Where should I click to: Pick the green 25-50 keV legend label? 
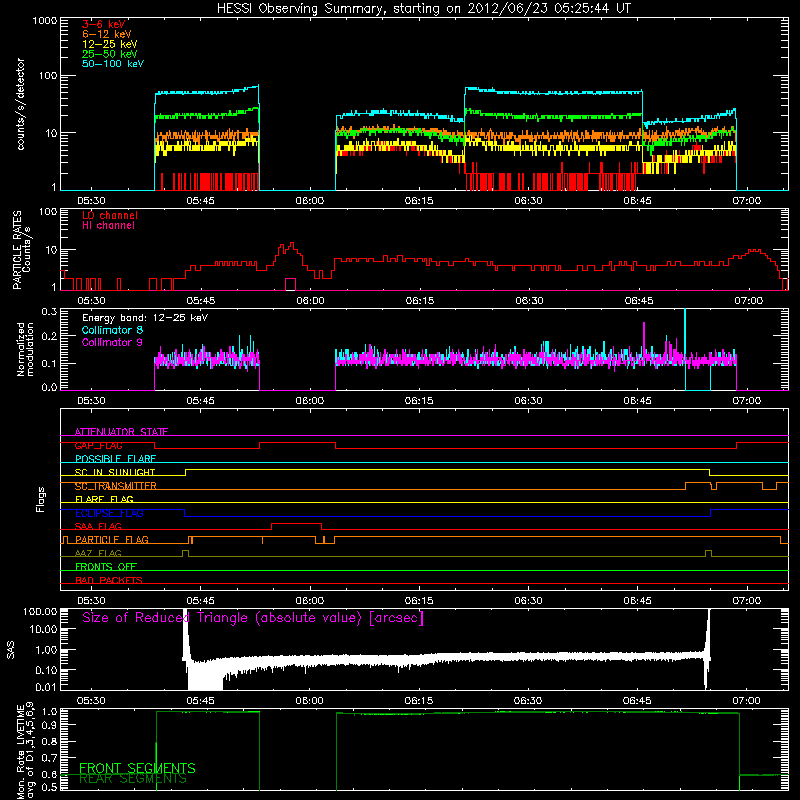tap(109, 54)
